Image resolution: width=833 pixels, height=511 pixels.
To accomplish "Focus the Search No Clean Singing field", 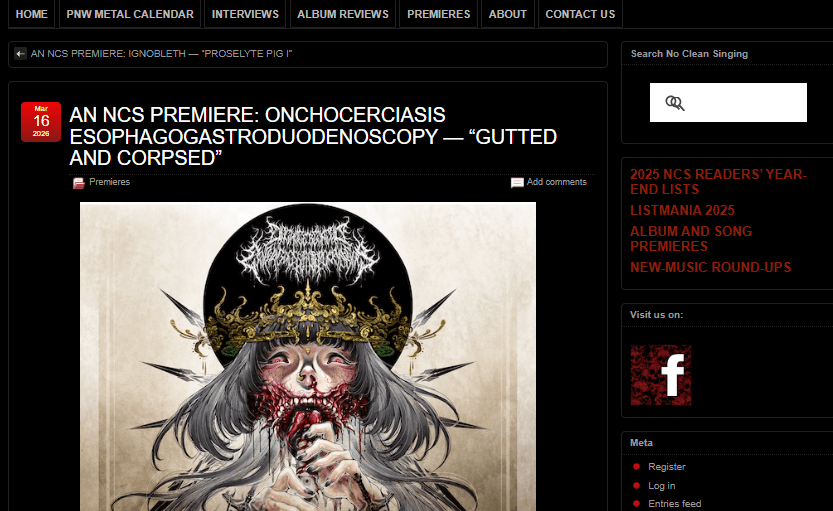I will 728,103.
